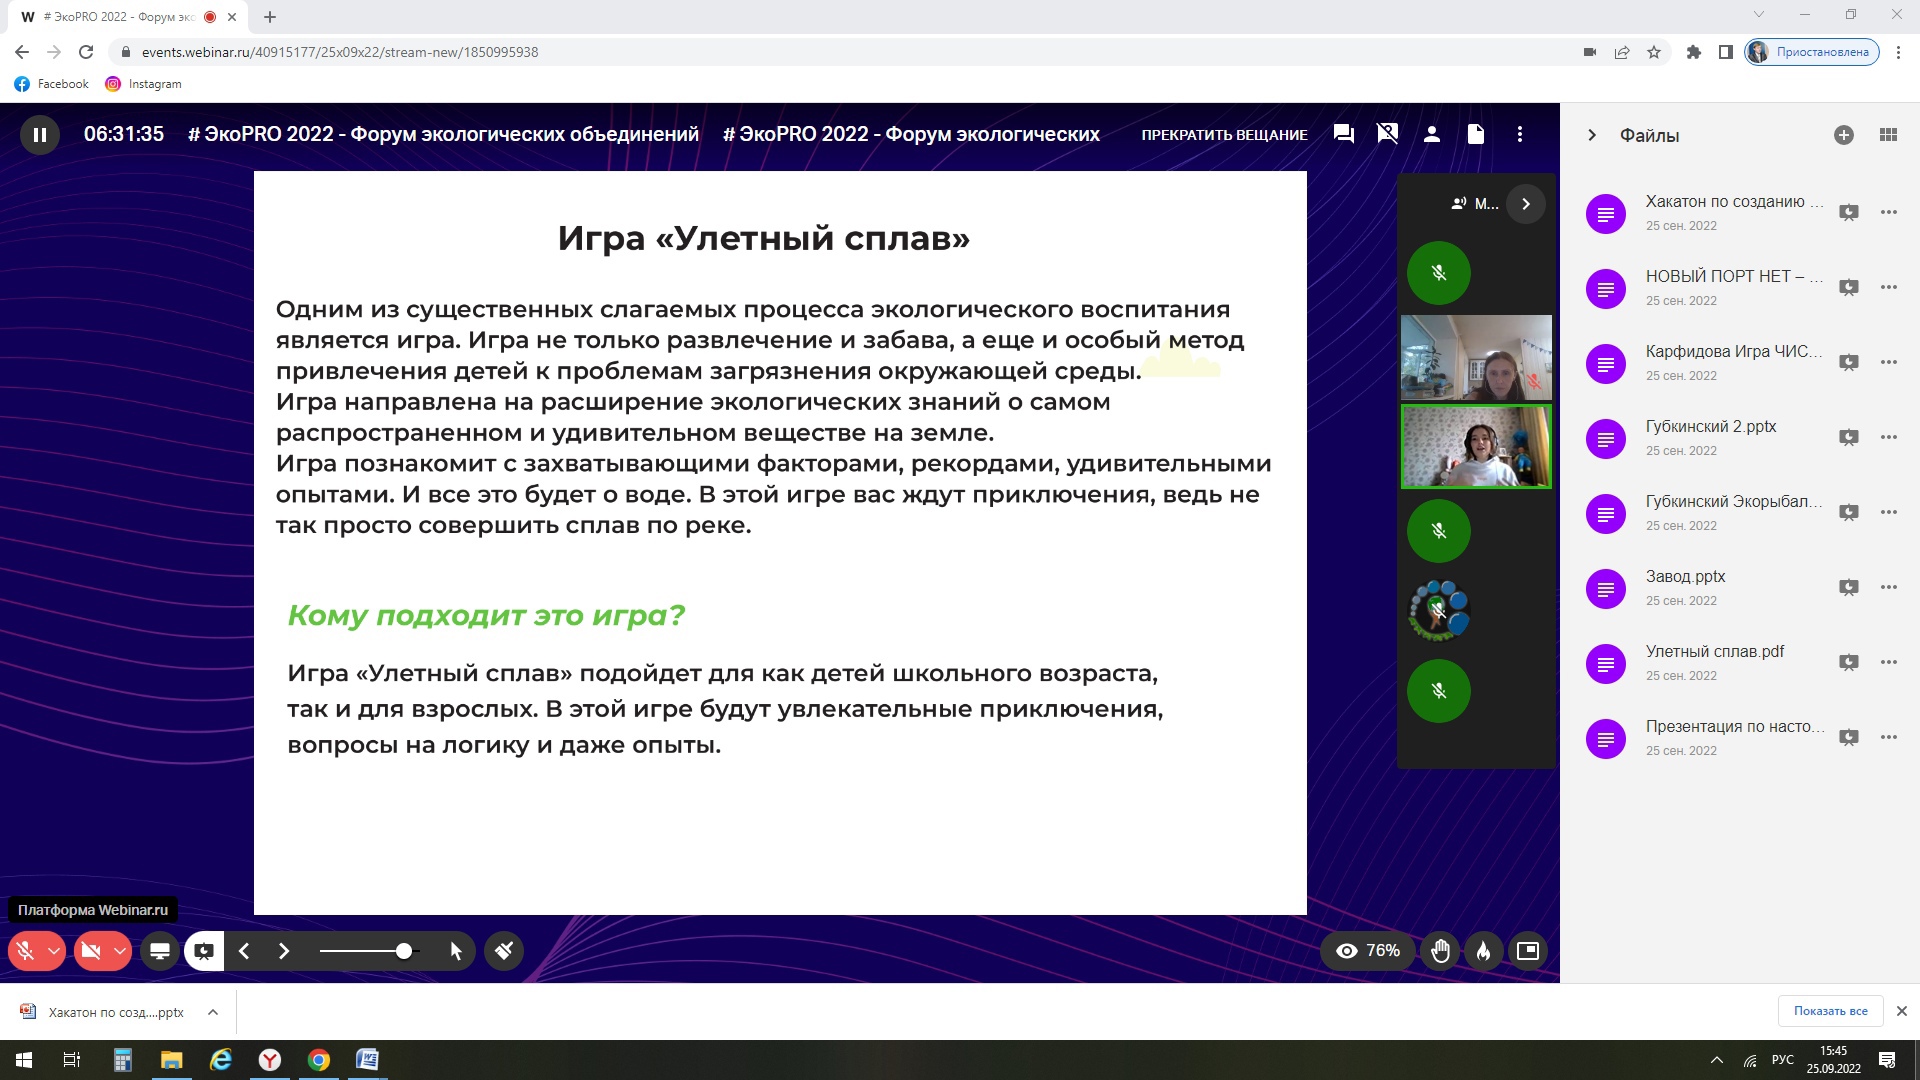Click the fire reaction icon
1920x1080 pixels.
1484,951
